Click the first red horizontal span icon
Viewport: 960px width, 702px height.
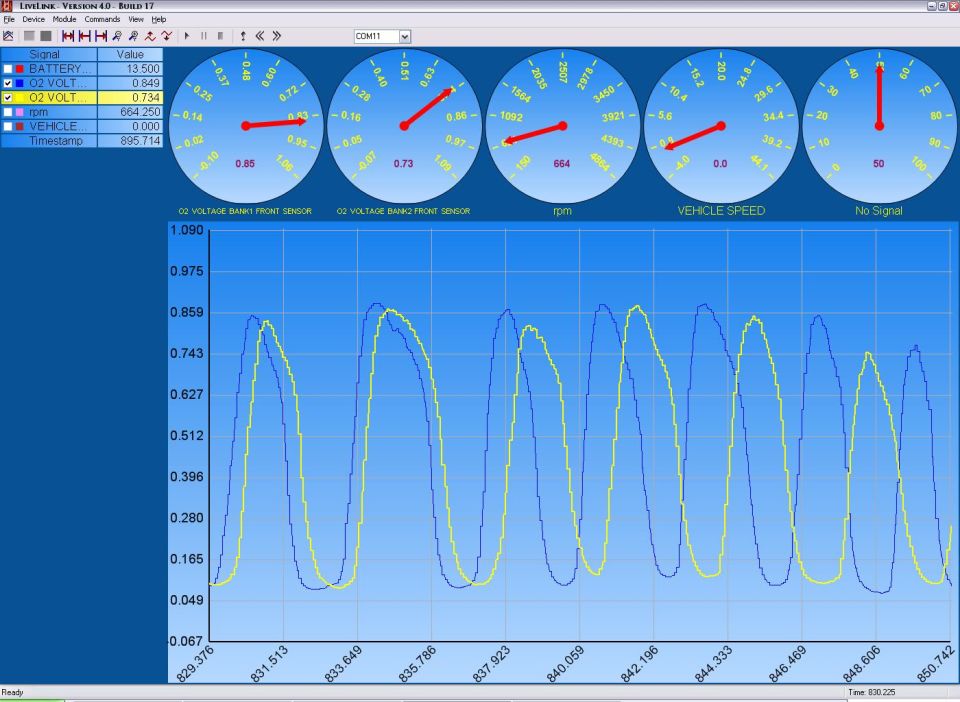point(68,36)
